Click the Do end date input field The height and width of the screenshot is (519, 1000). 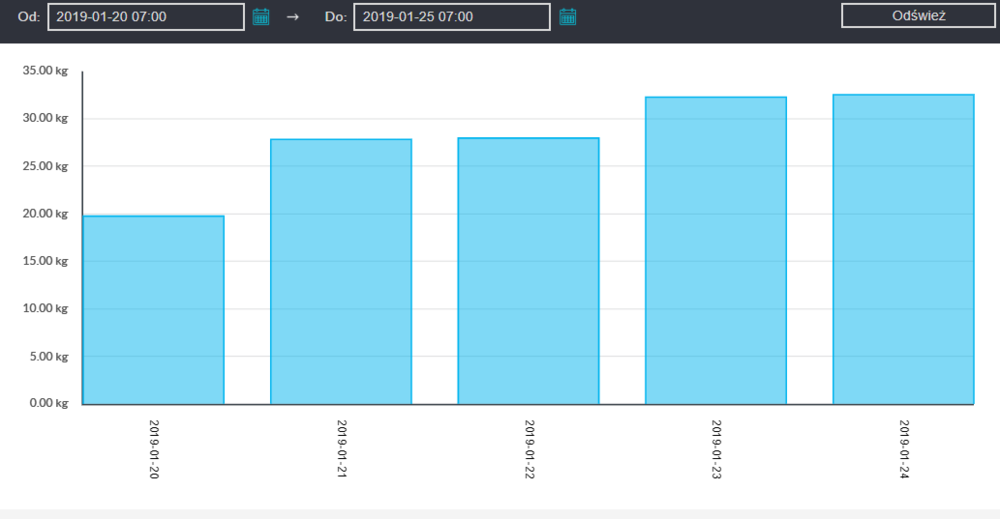point(451,17)
